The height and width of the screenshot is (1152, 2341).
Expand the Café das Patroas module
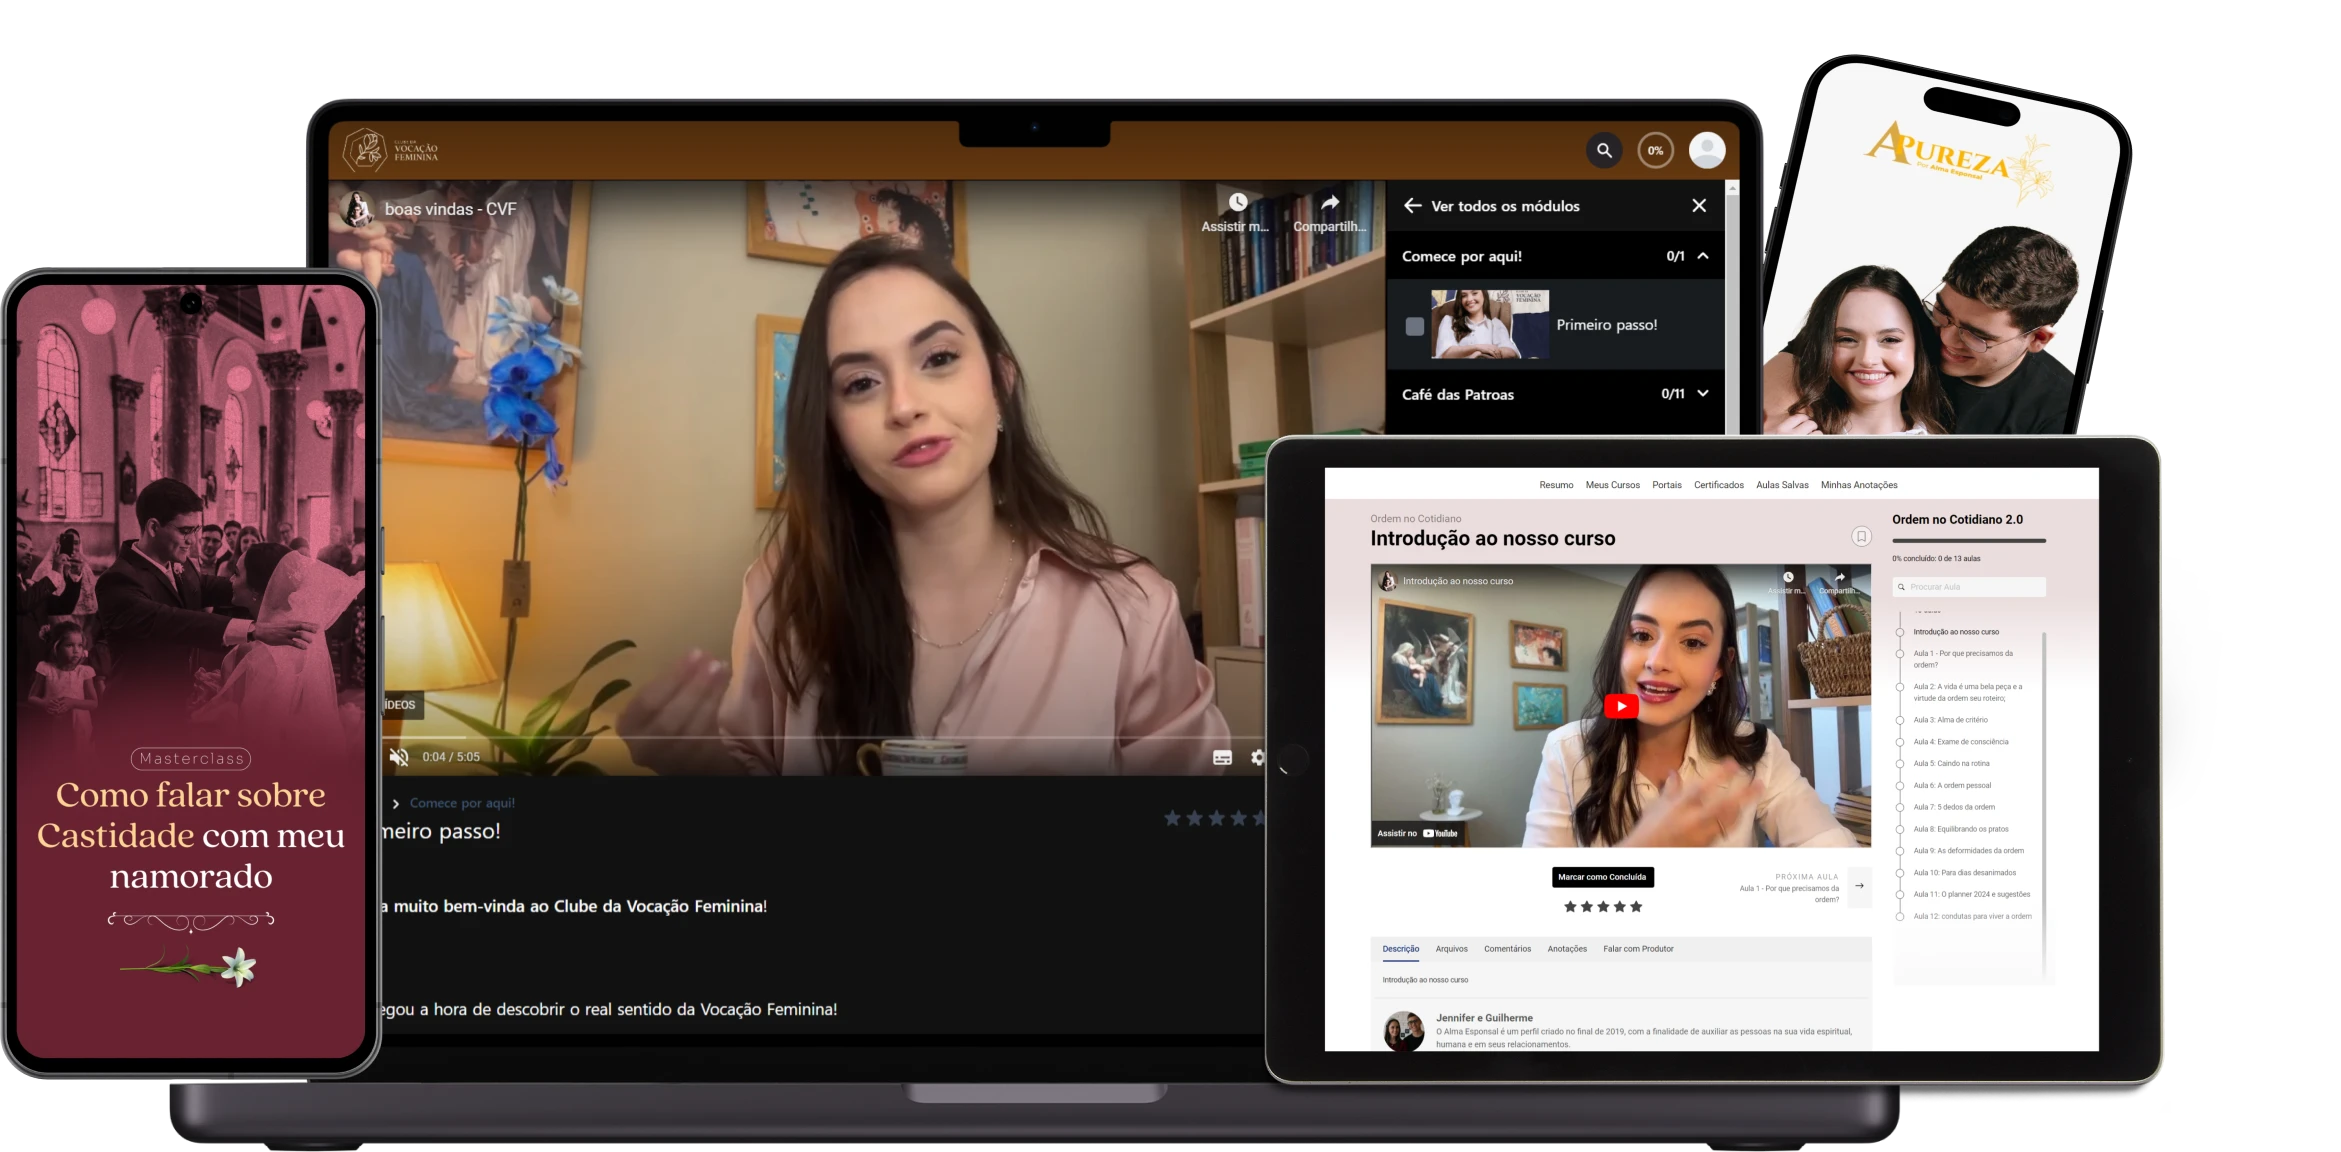point(1703,394)
